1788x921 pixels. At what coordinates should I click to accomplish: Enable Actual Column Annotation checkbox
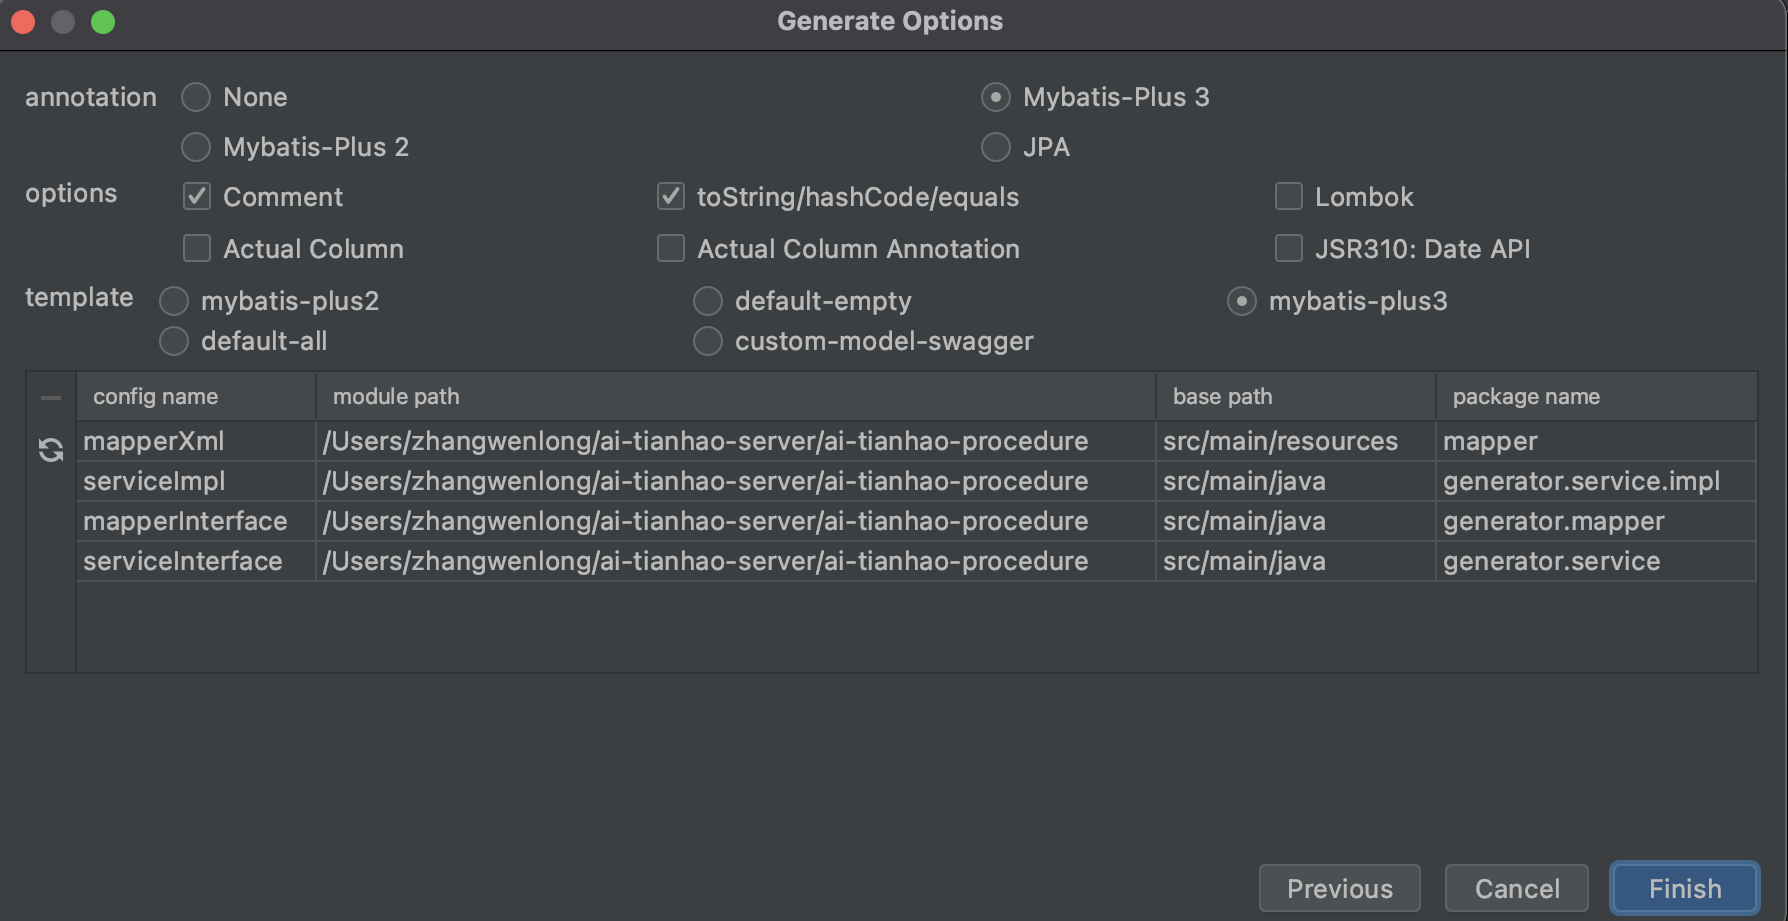671,249
